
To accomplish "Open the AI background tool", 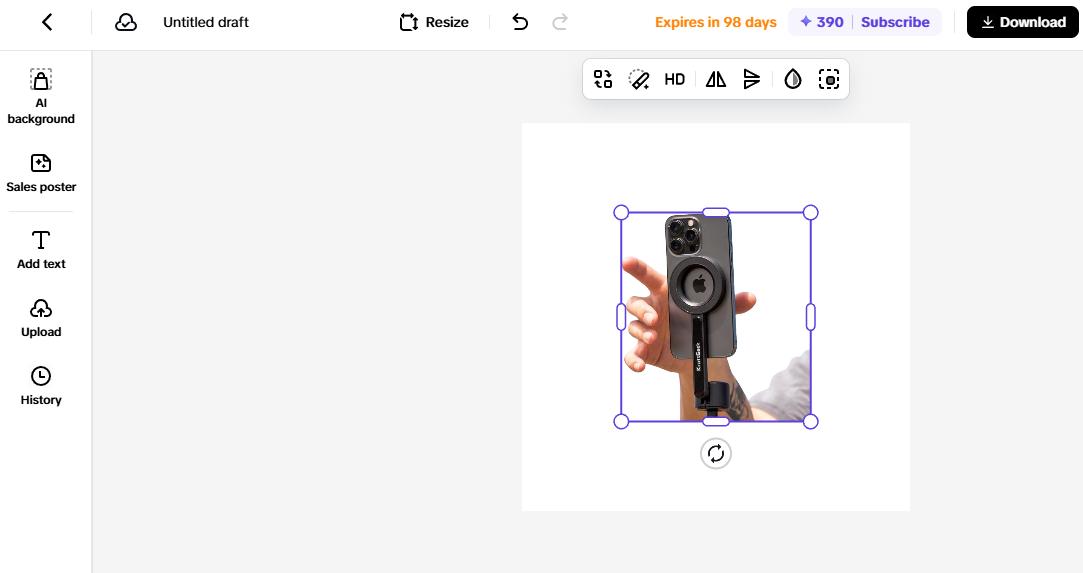I will coord(41,97).
